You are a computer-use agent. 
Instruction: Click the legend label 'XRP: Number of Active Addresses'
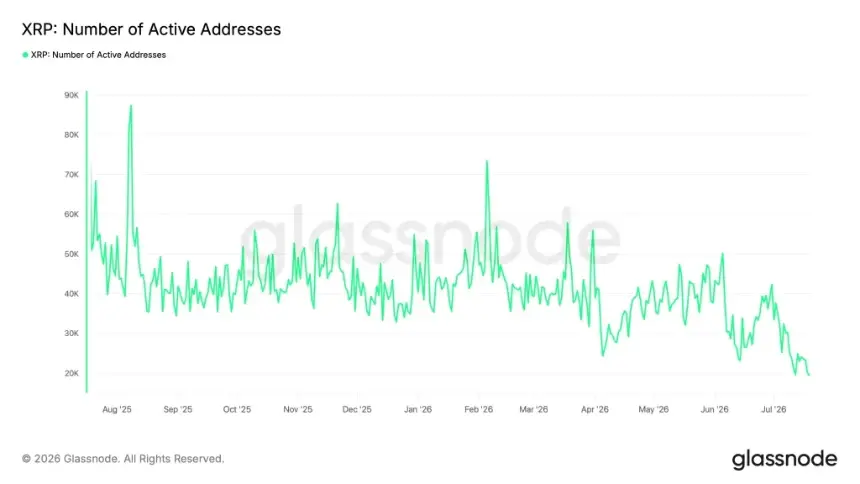coord(98,55)
